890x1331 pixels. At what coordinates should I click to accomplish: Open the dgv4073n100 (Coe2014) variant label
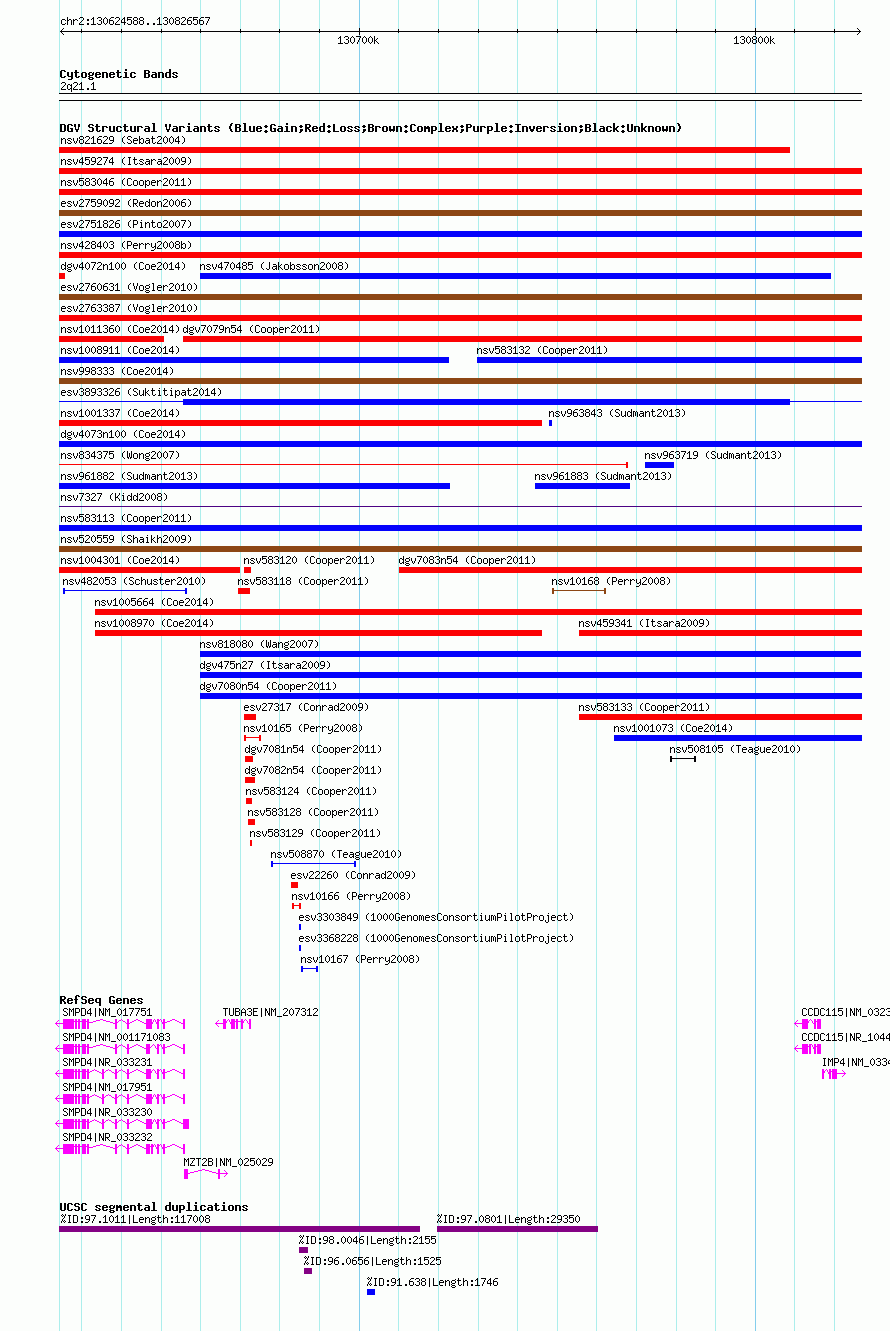122,434
